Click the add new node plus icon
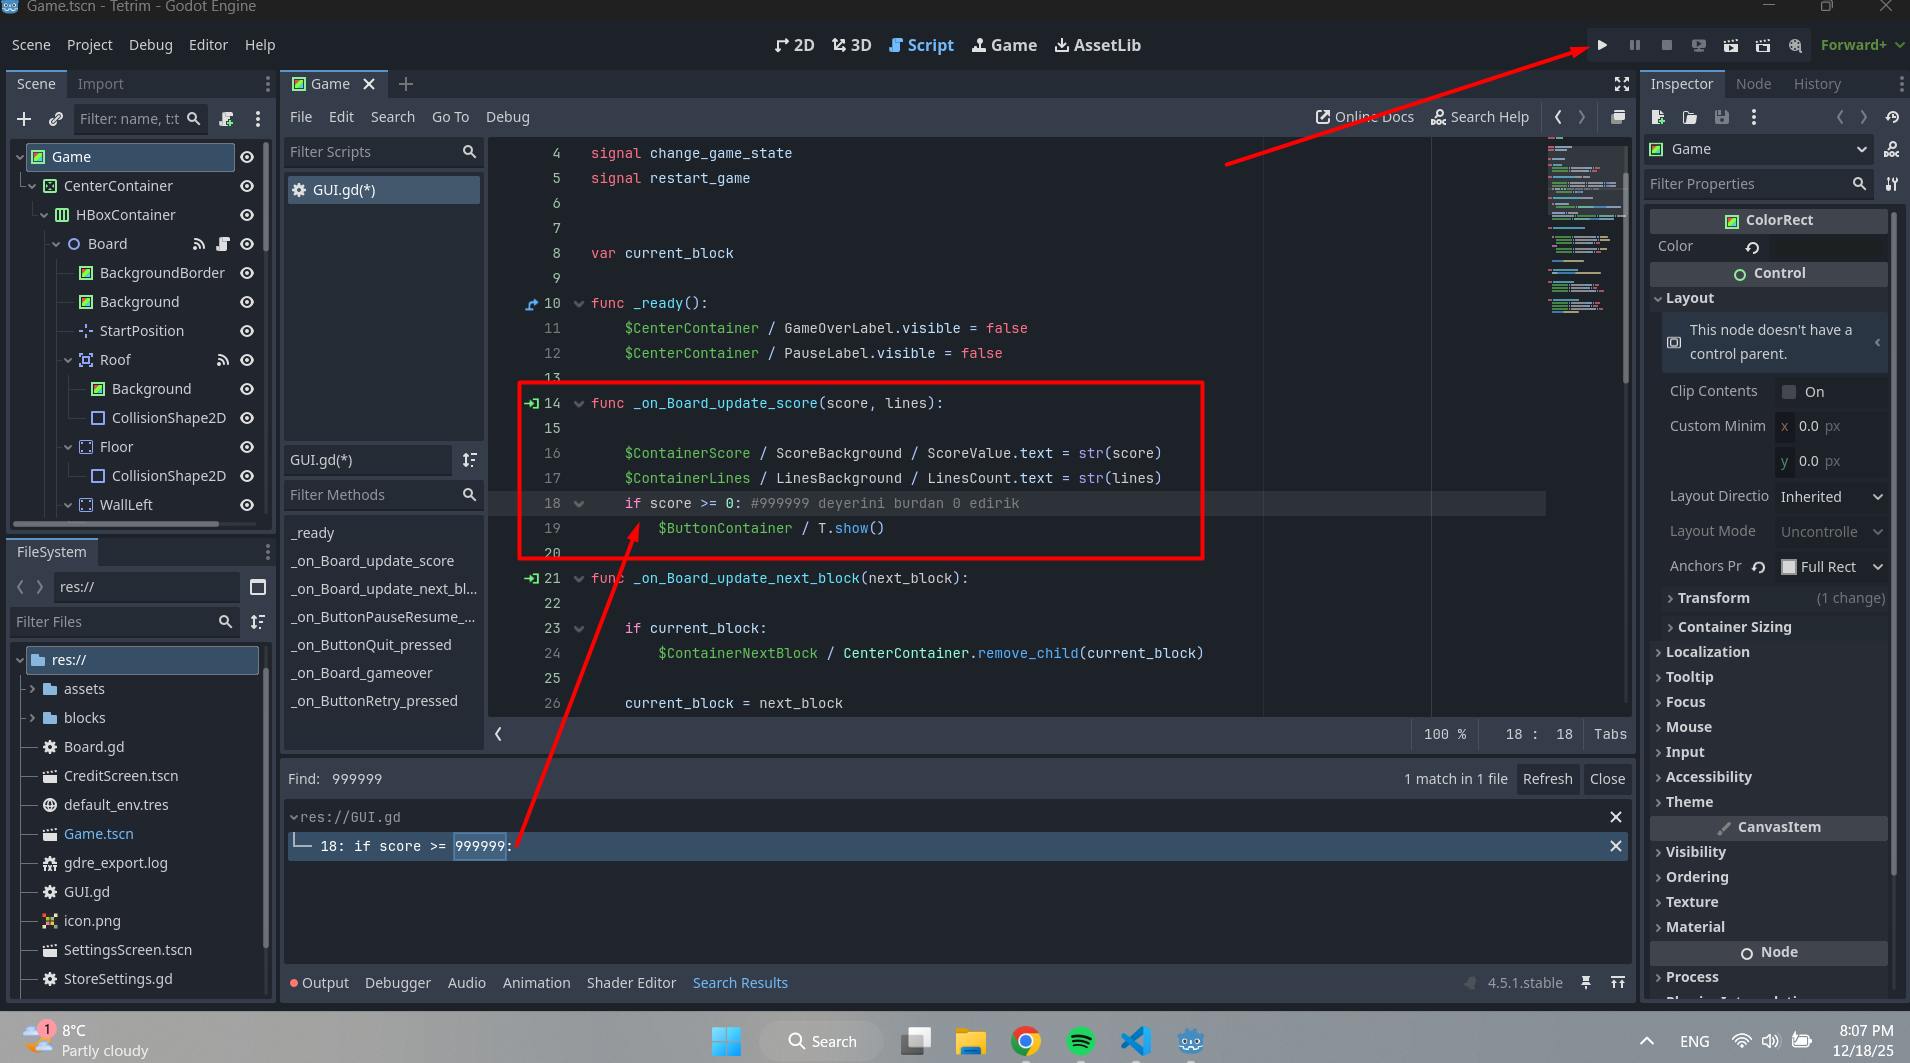 (24, 119)
